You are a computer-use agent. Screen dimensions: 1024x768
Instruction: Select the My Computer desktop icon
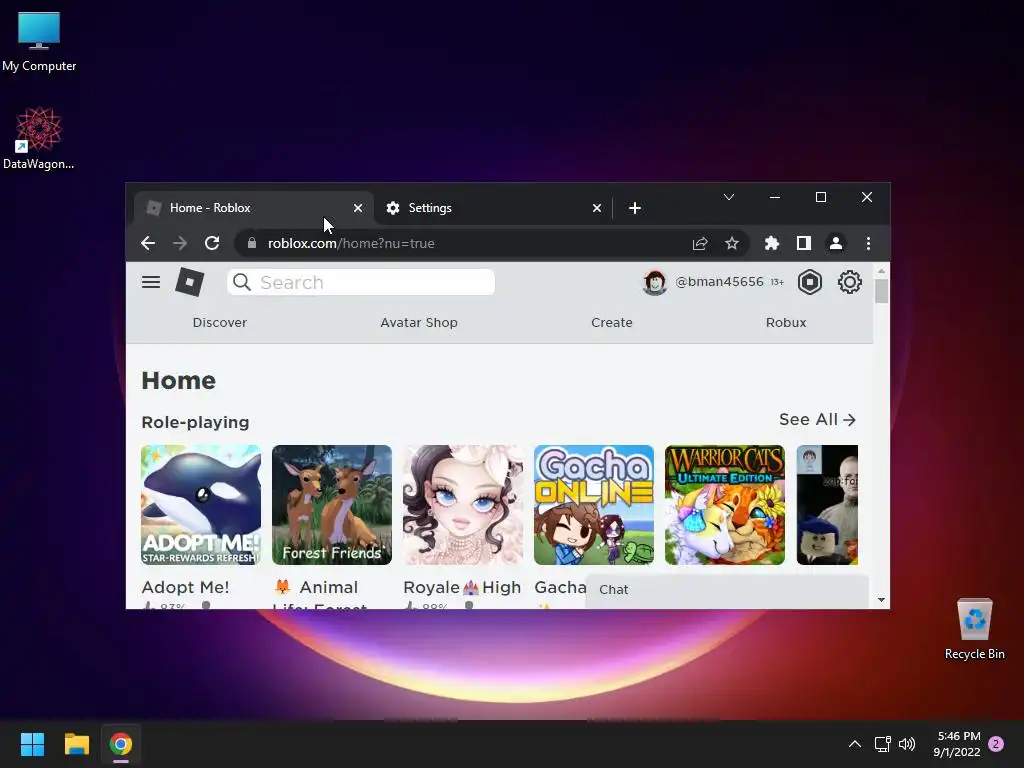39,42
